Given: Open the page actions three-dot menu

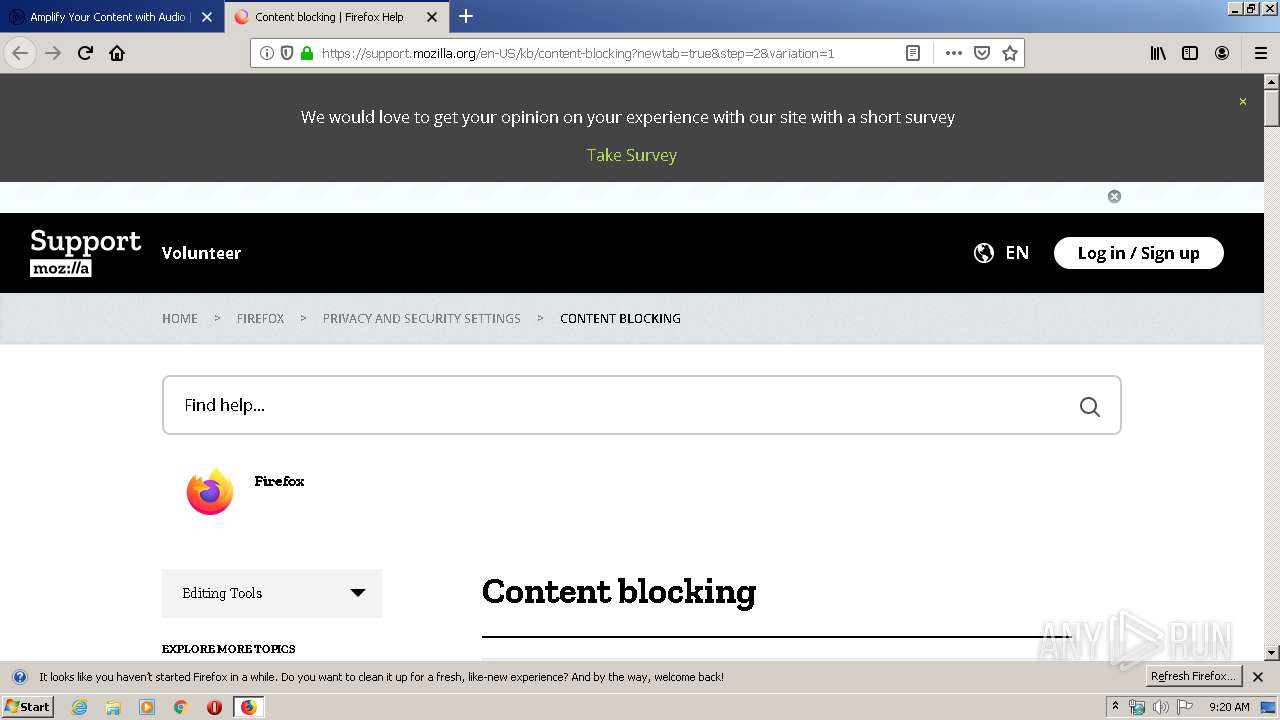Looking at the screenshot, I should pyautogui.click(x=953, y=53).
